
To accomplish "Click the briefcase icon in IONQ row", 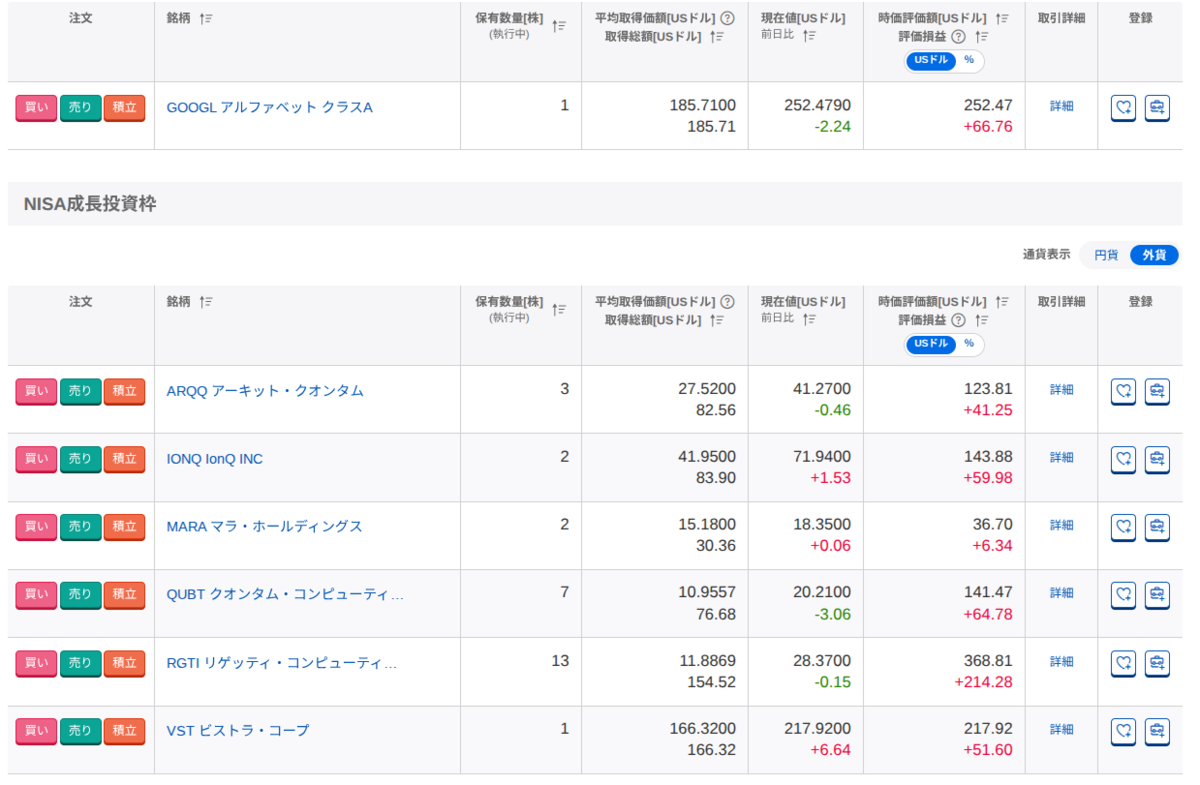I will tap(1157, 460).
